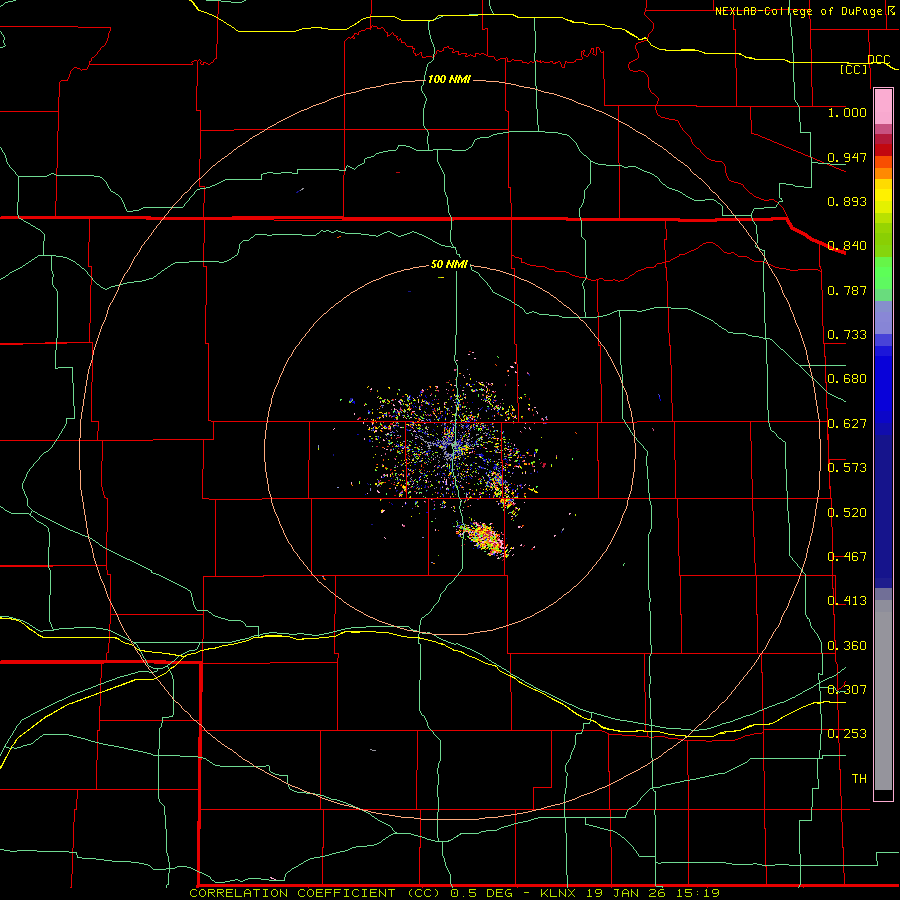This screenshot has width=900, height=900.
Task: Click the 0.360 legend value
Action: (847, 646)
